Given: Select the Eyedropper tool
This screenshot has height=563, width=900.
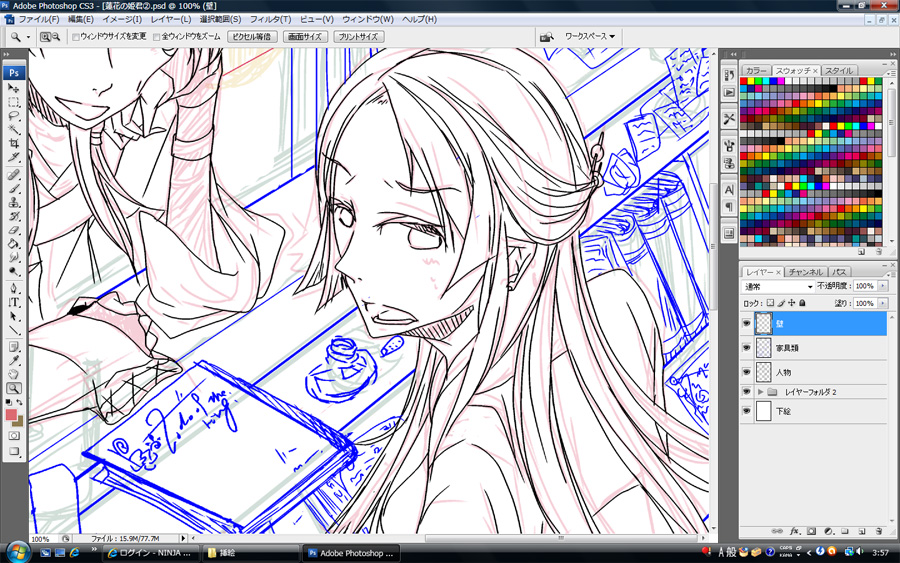Looking at the screenshot, I should coord(14,361).
